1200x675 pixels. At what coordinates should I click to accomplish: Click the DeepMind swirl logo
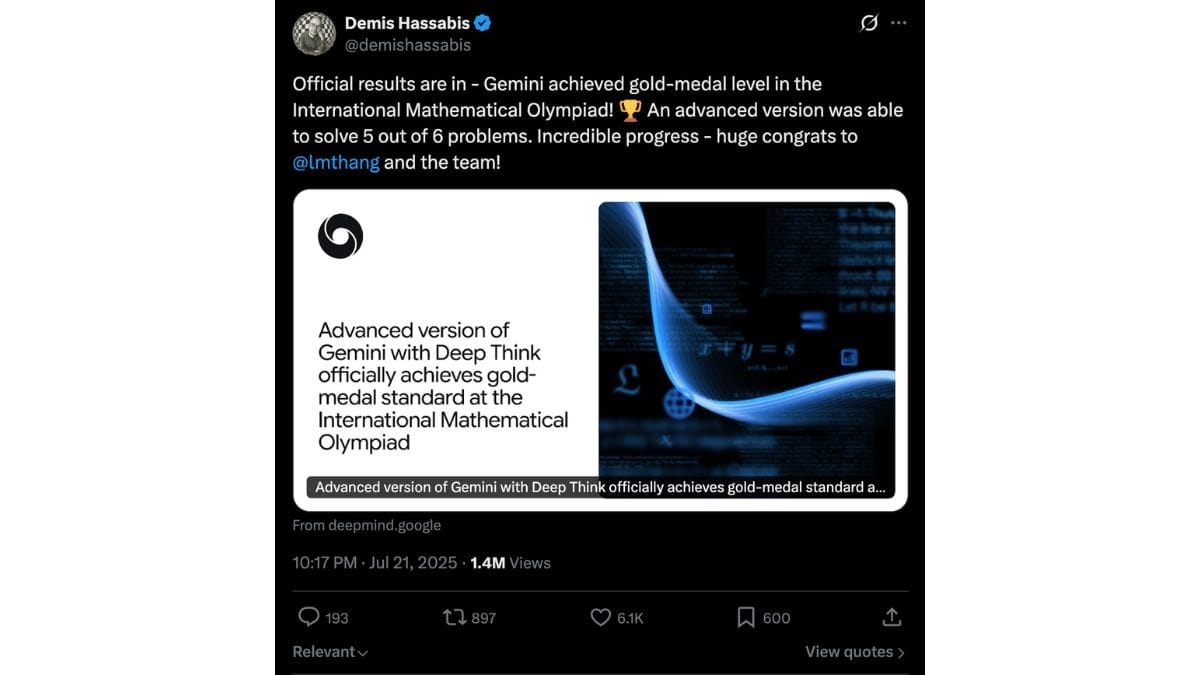pyautogui.click(x=340, y=237)
